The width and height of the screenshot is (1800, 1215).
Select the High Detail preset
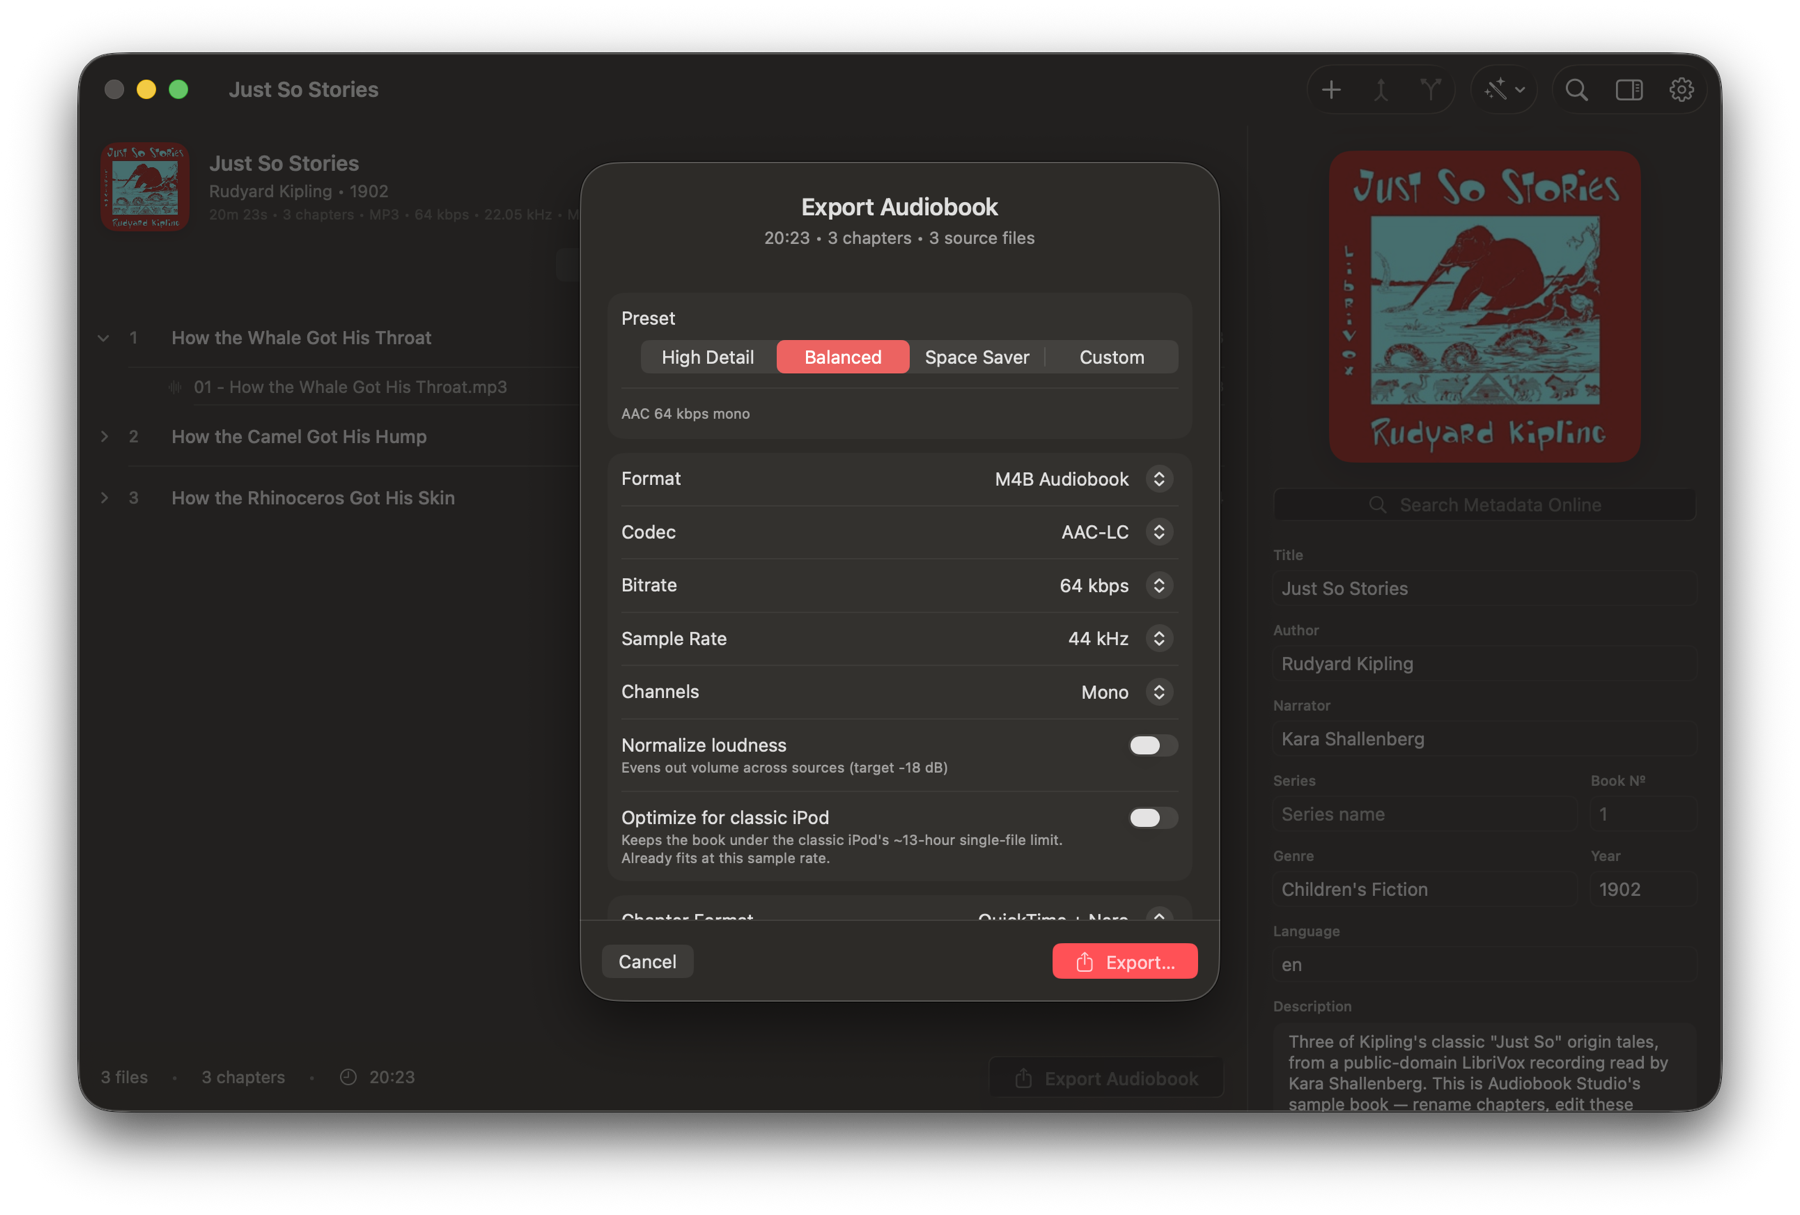tap(708, 357)
